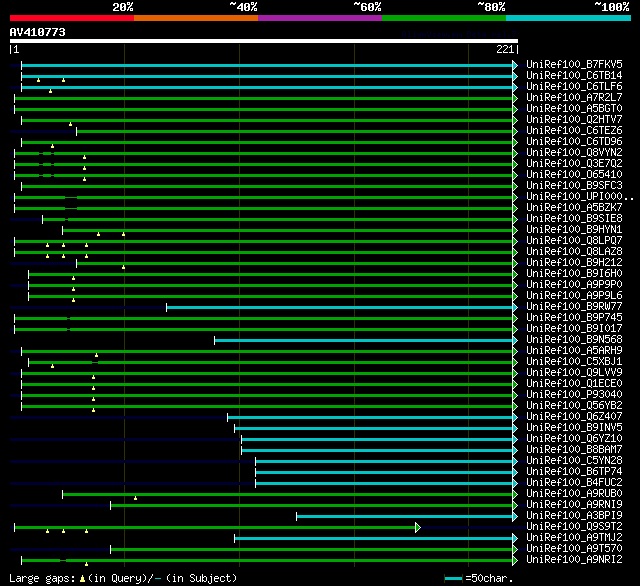This screenshot has height=586, width=640.
Task: Click the UniRef100_A7R2L7 label
Action: click(574, 98)
